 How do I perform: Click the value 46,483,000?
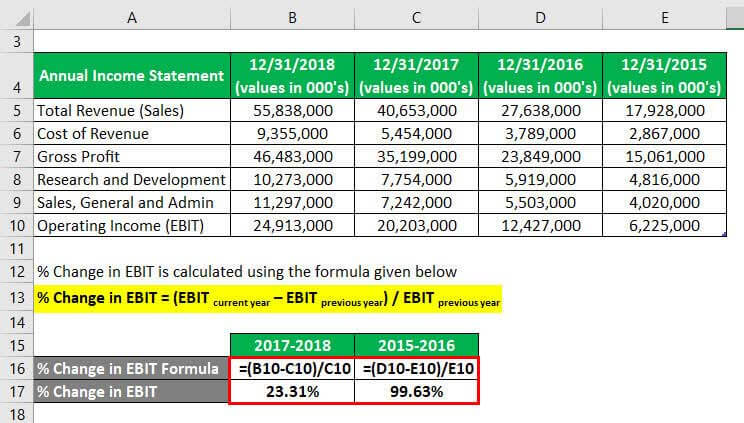[x=292, y=156]
